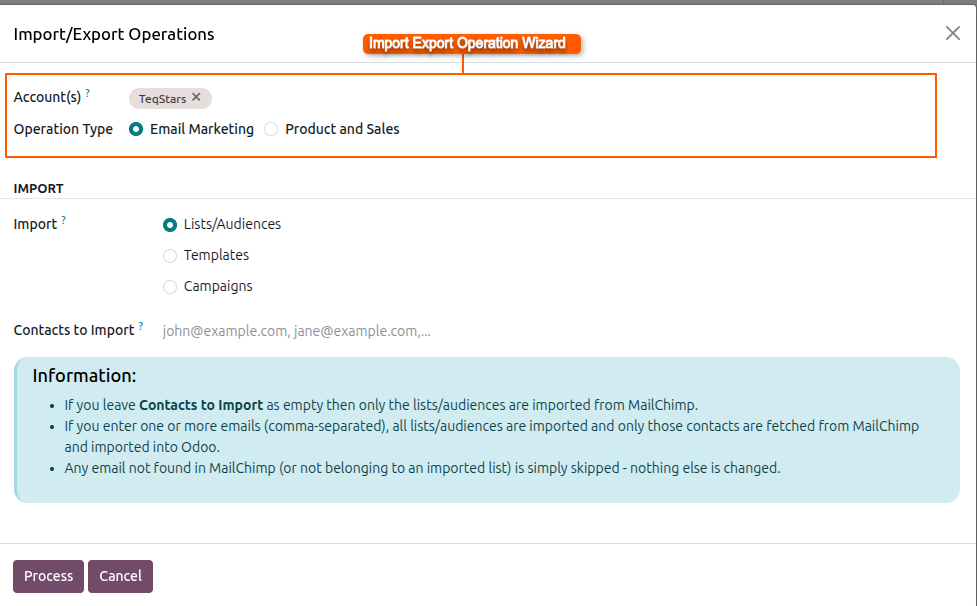Click the Cancel button

(120, 576)
